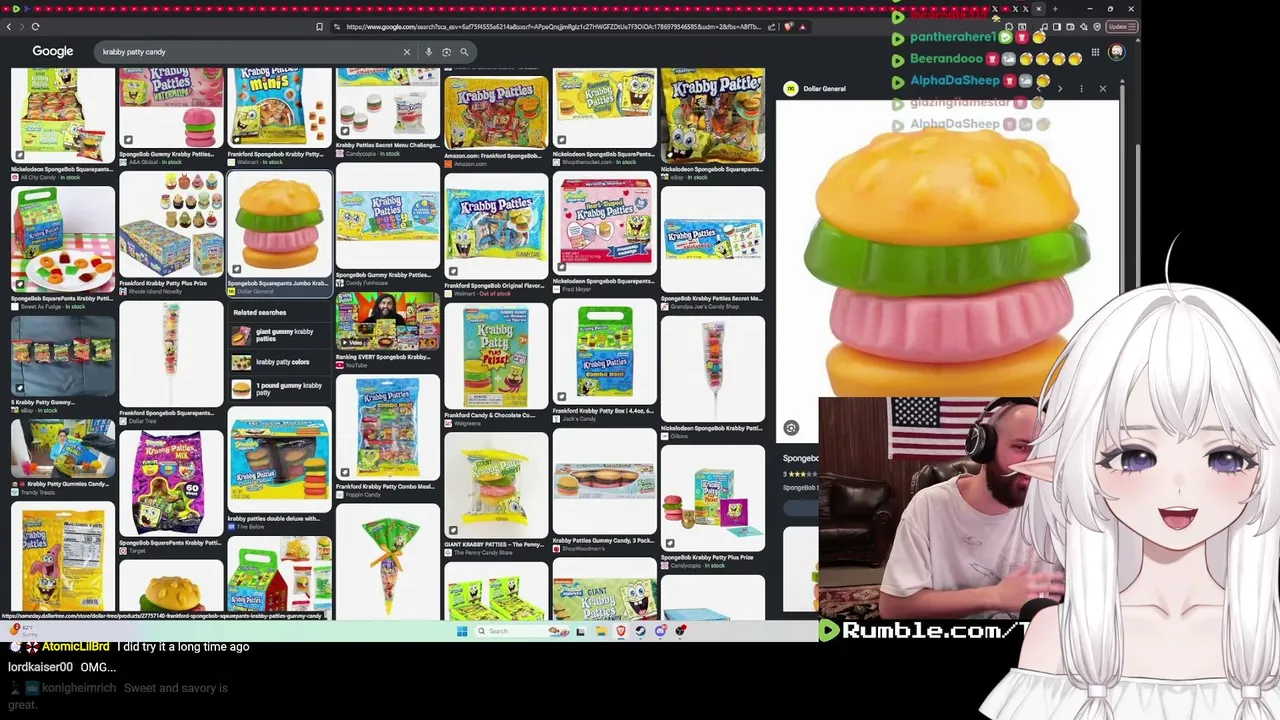Open Task View on the taskbar
This screenshot has width=1280, height=720.
click(x=580, y=631)
